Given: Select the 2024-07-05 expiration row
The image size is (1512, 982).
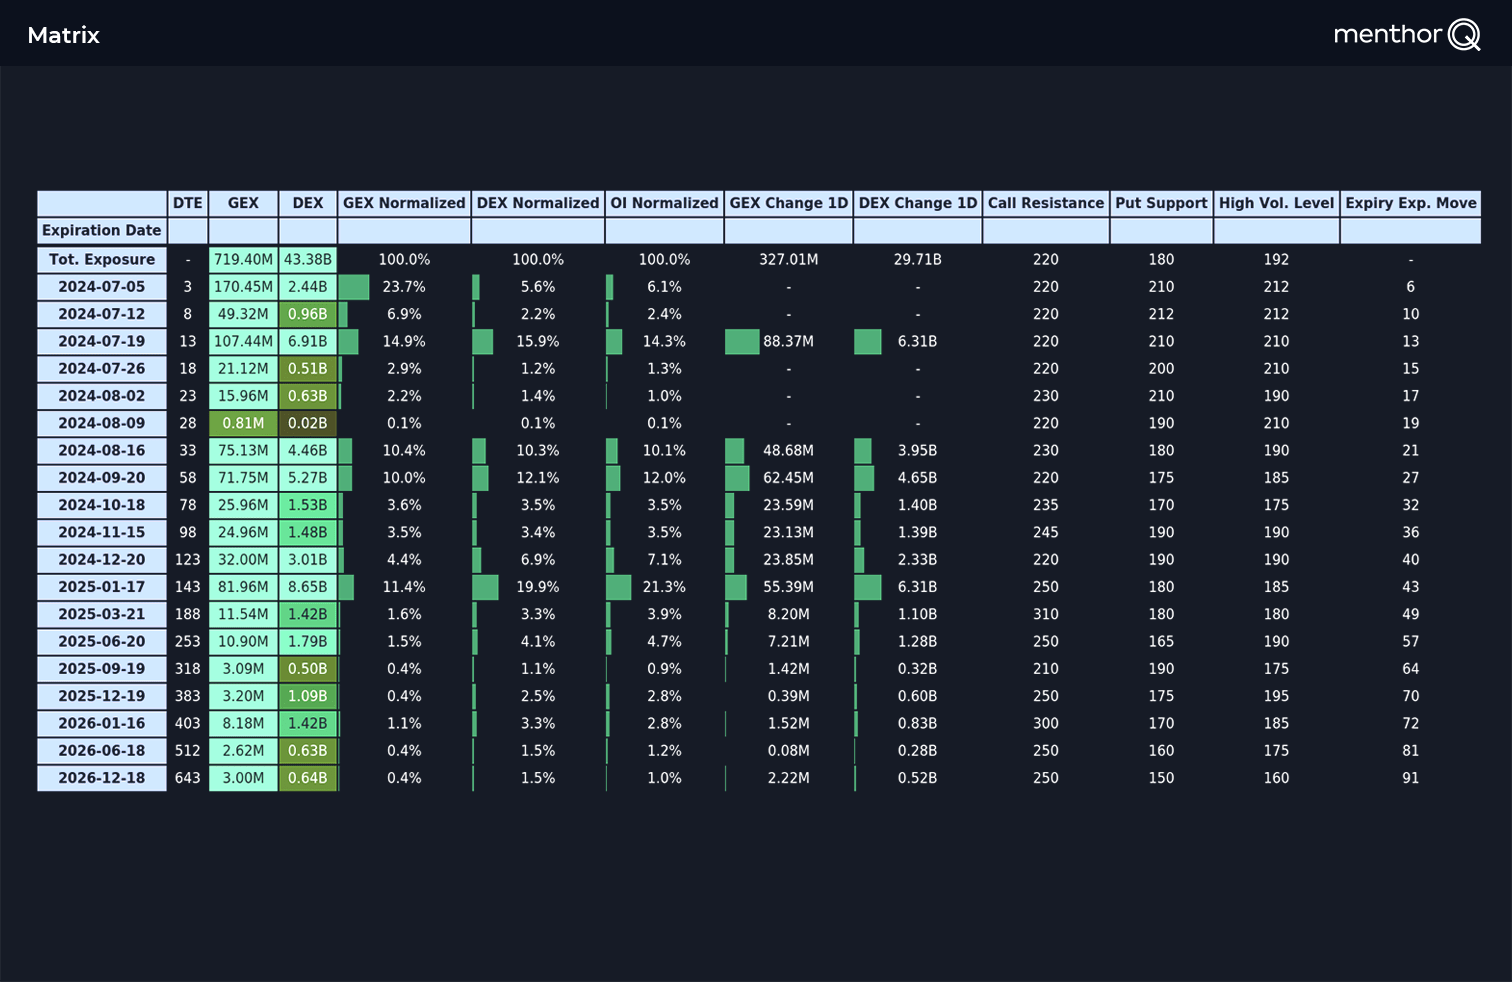Looking at the screenshot, I should (x=101, y=287).
